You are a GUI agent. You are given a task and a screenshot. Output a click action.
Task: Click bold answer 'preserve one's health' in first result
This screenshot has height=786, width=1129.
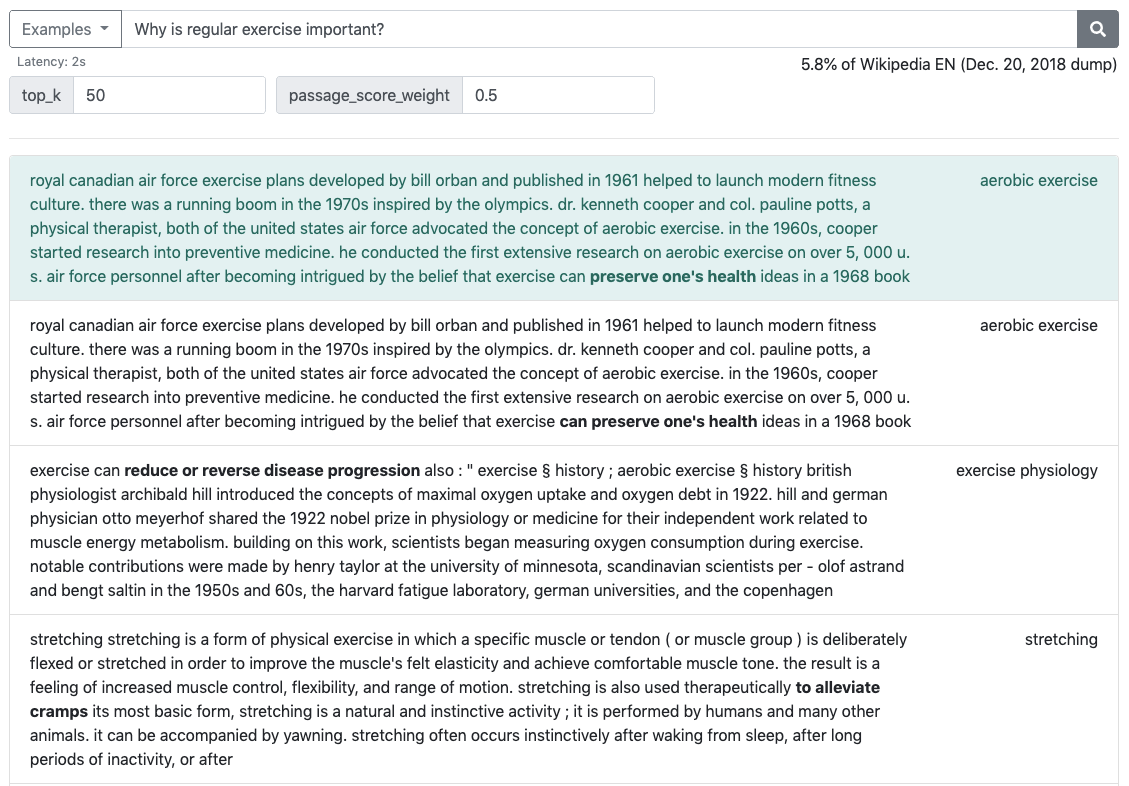[x=672, y=276]
